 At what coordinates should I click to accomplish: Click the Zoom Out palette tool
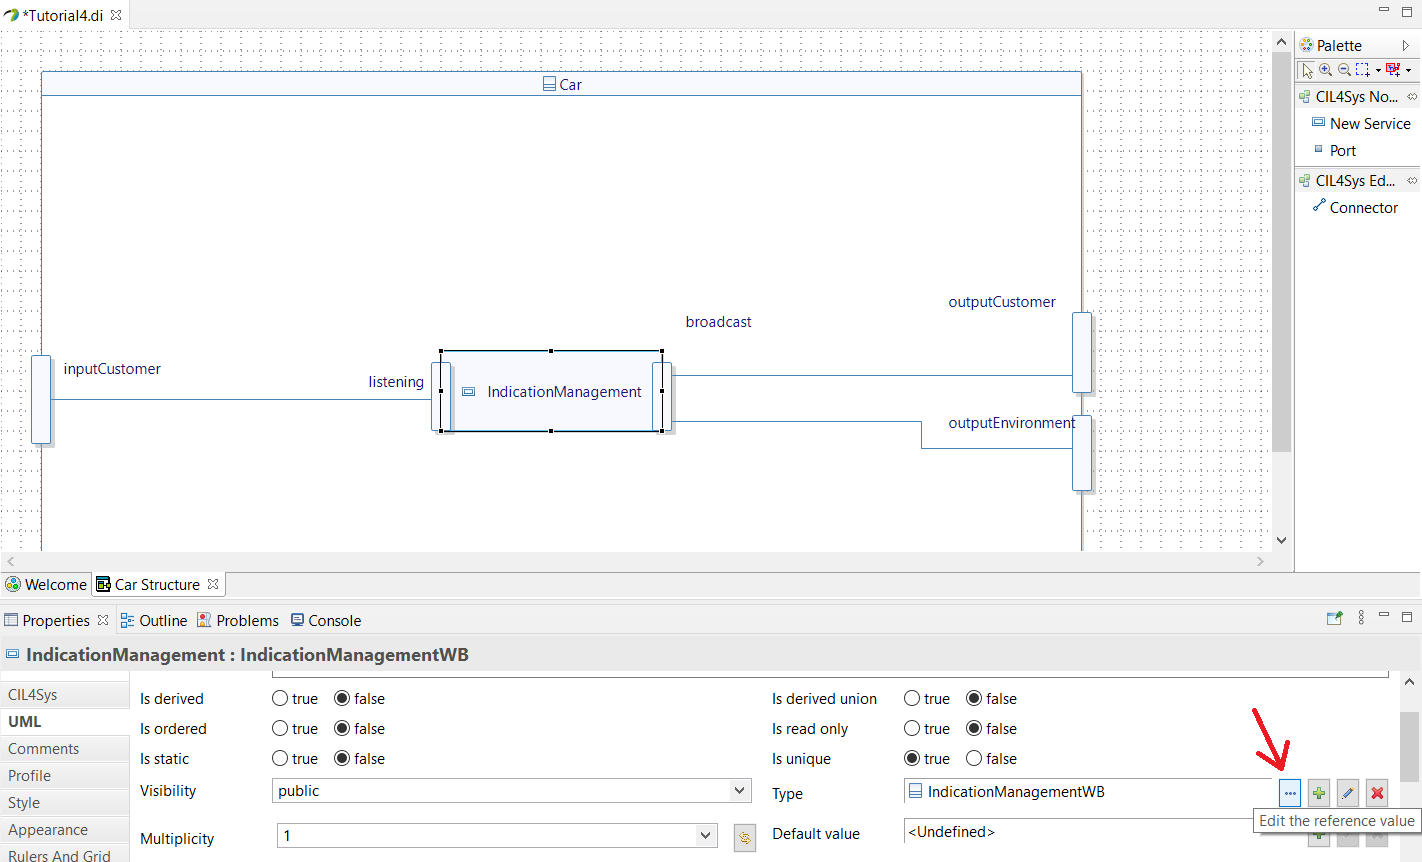click(1344, 70)
